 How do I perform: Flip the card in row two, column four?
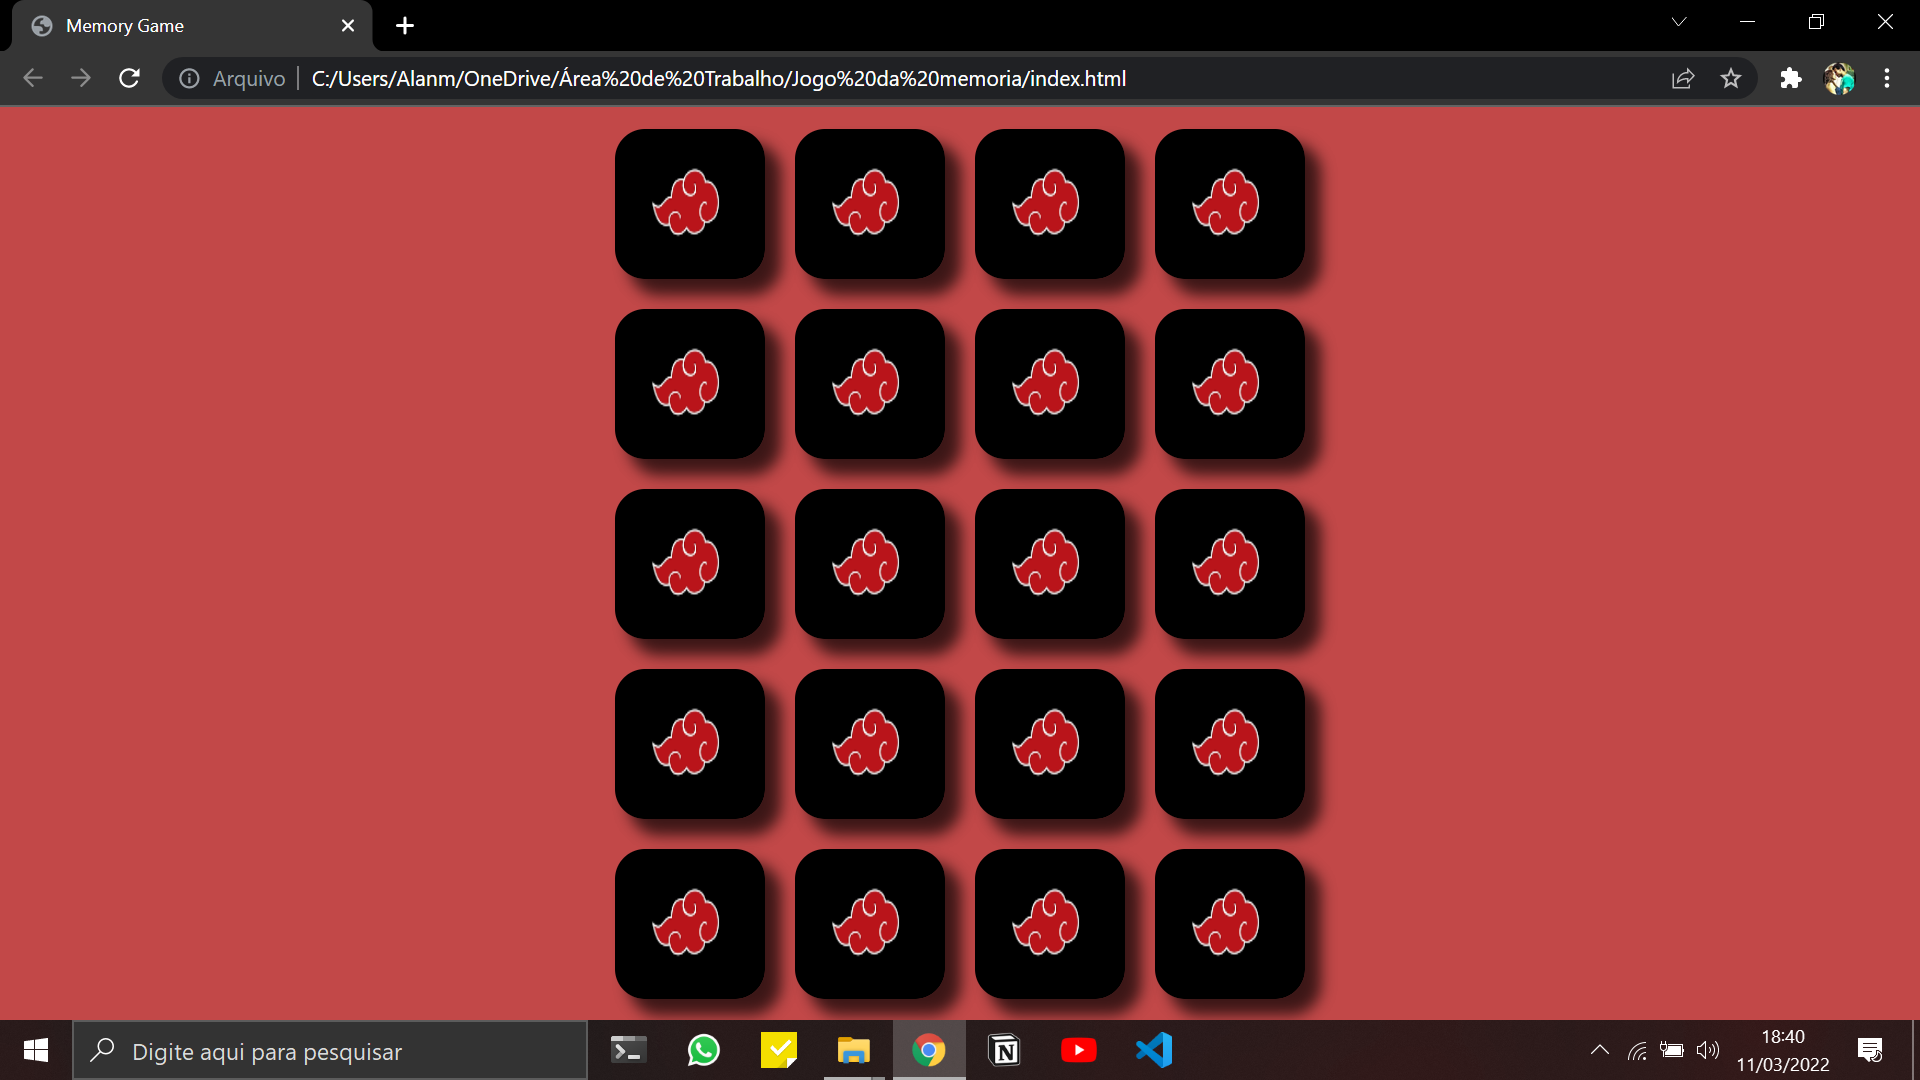pos(1230,384)
